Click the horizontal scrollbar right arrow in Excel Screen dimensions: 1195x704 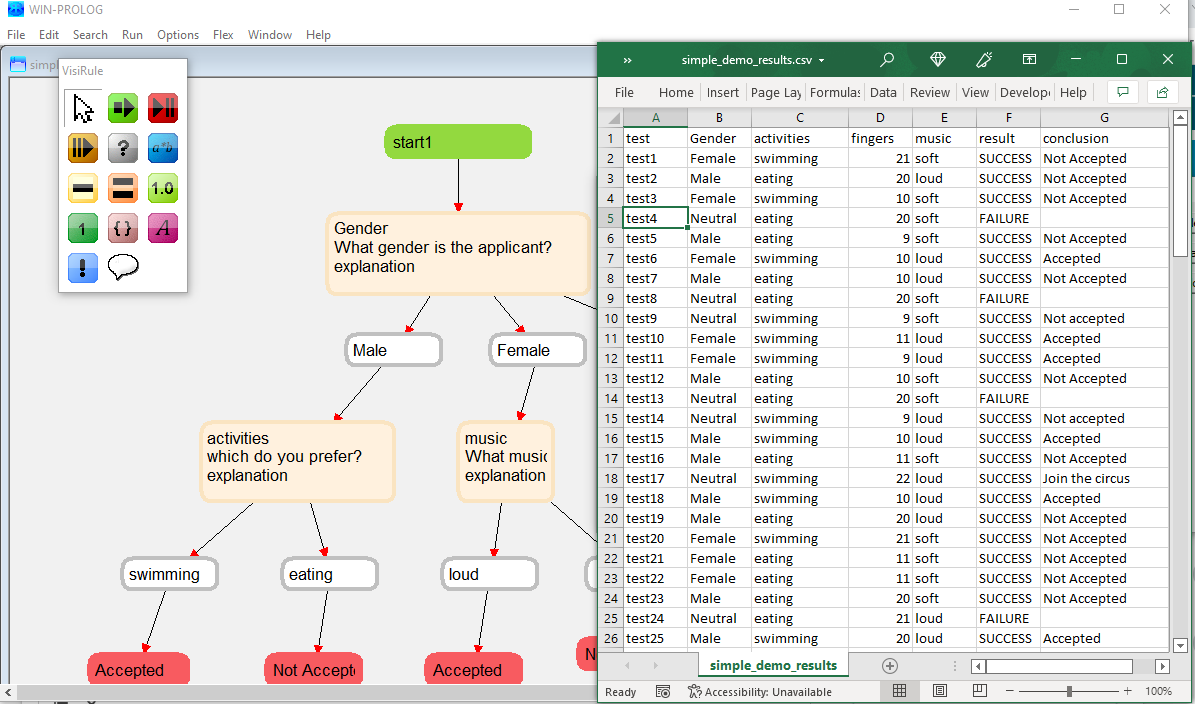(x=1162, y=666)
